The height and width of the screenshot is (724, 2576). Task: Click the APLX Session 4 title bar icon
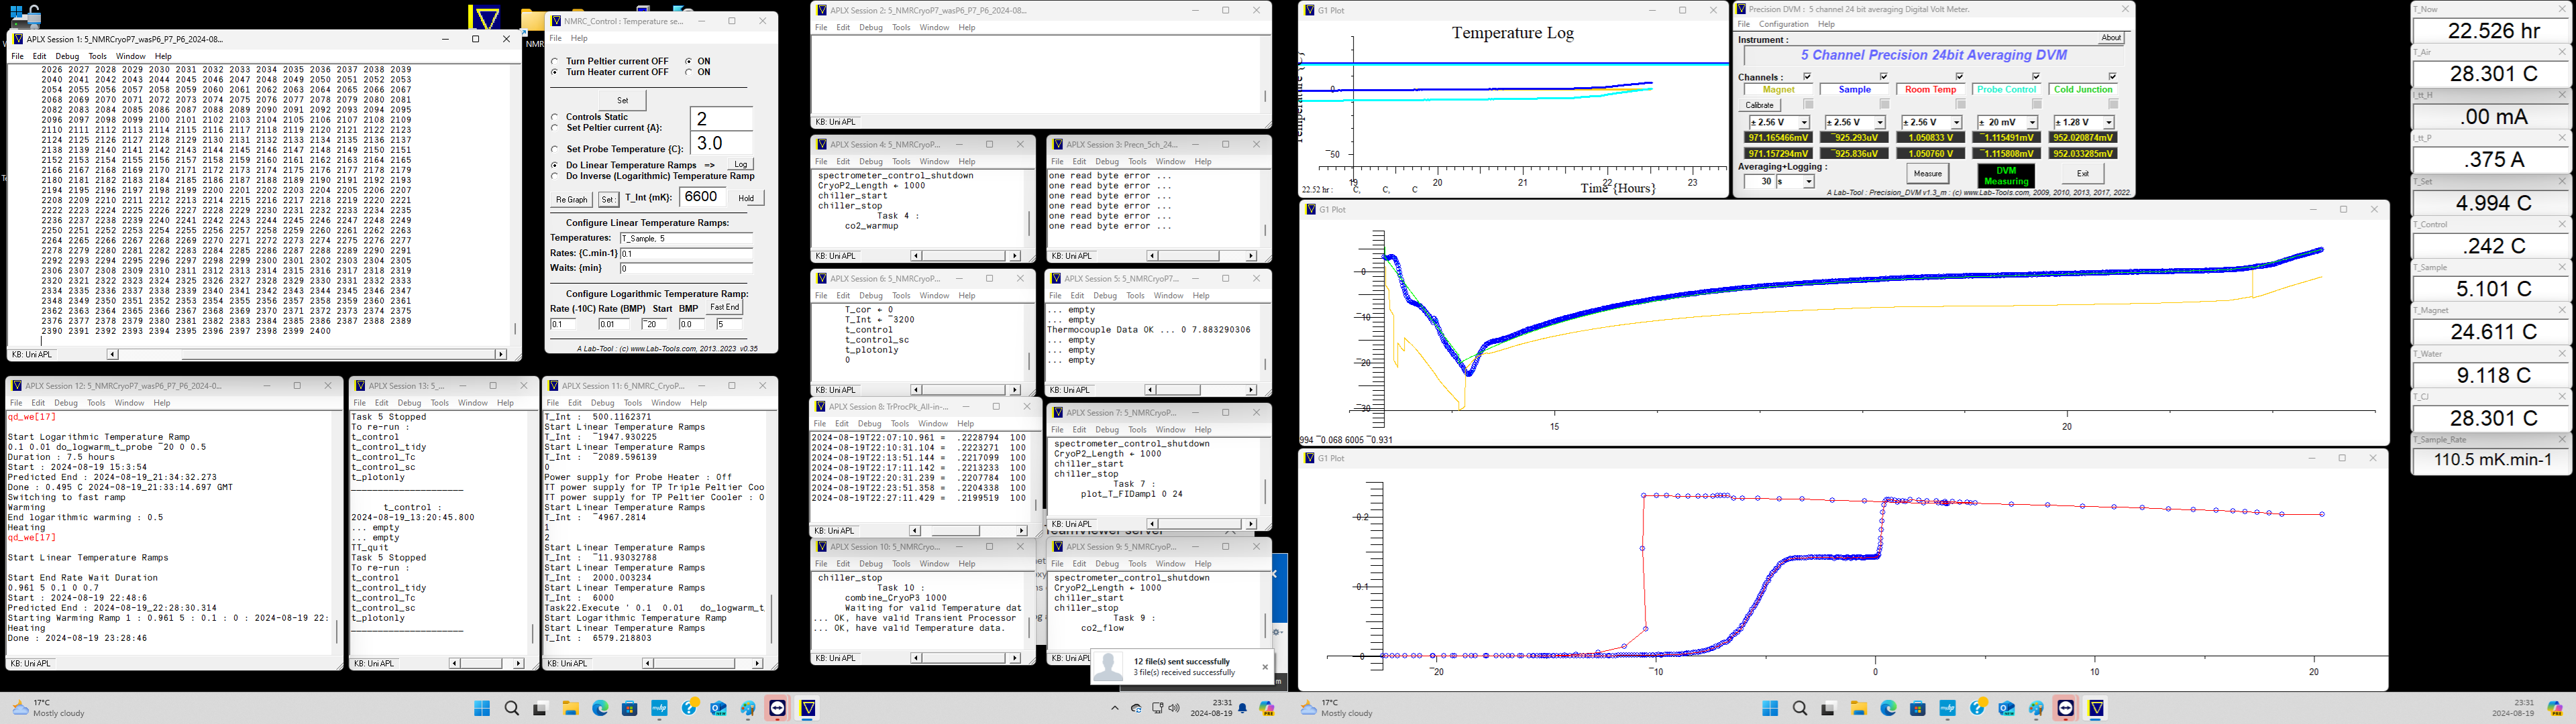tap(822, 144)
